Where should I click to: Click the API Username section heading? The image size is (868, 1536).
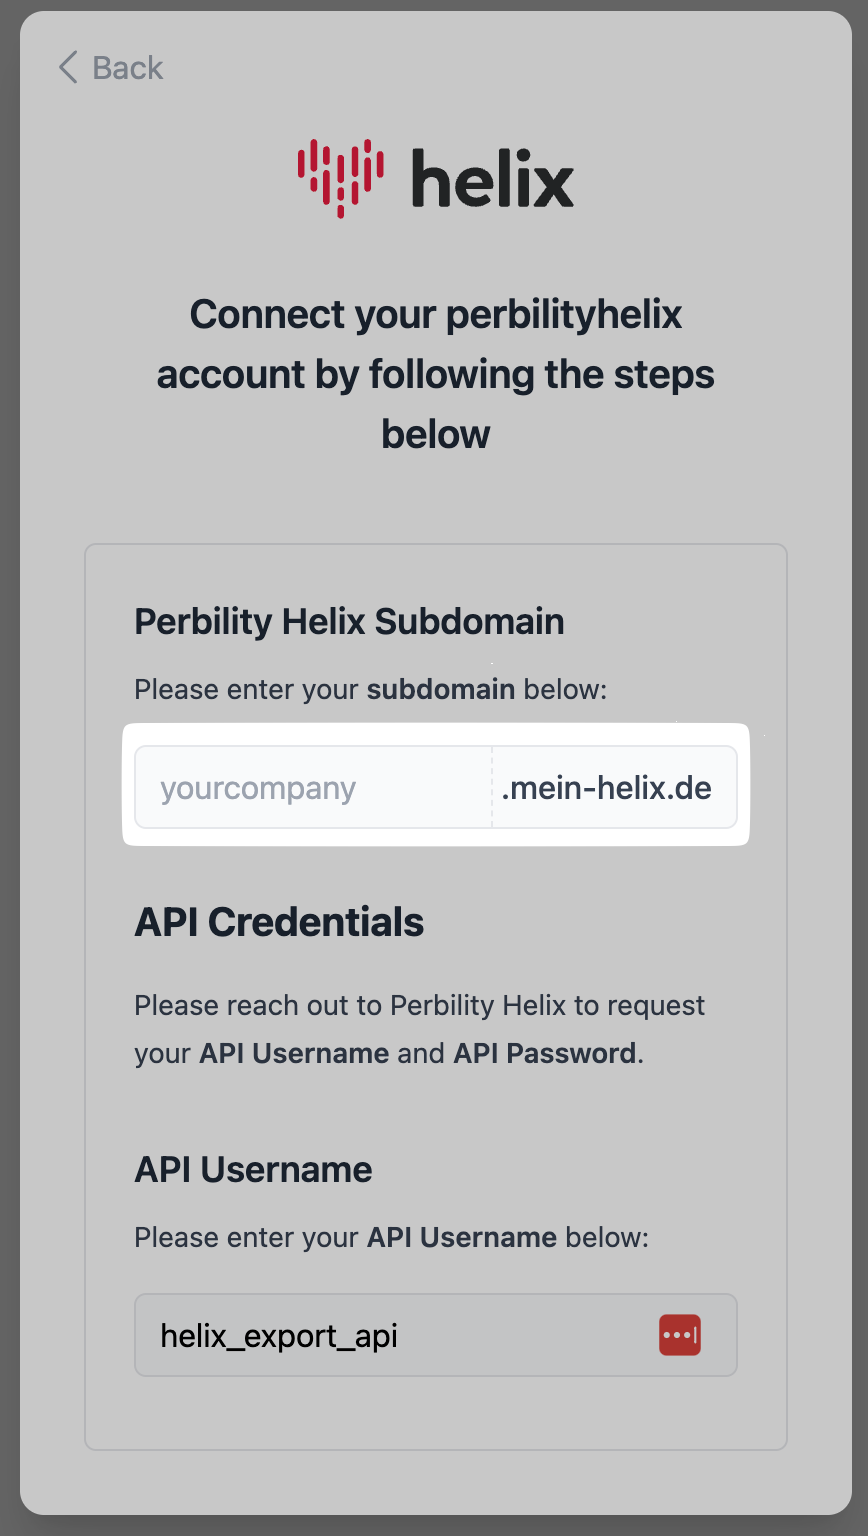click(253, 1169)
